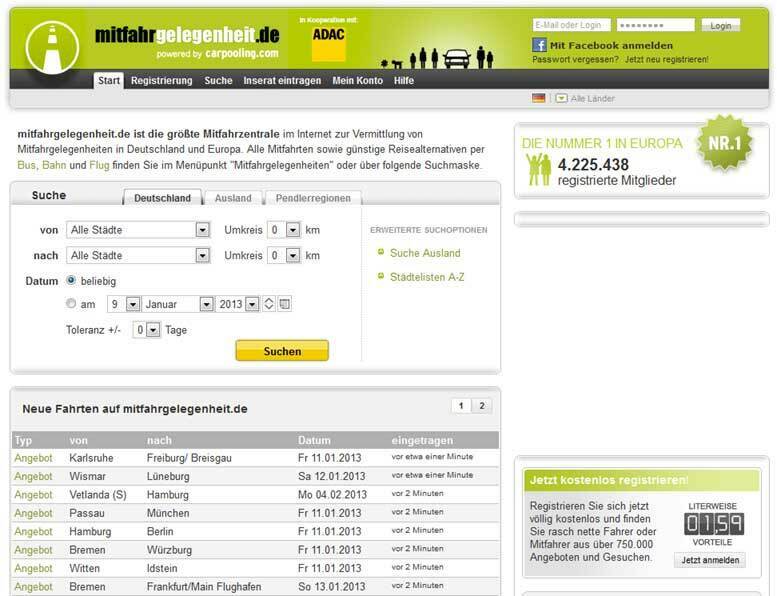
Task: Select the 'am' specific date radio button
Action: tap(71, 304)
